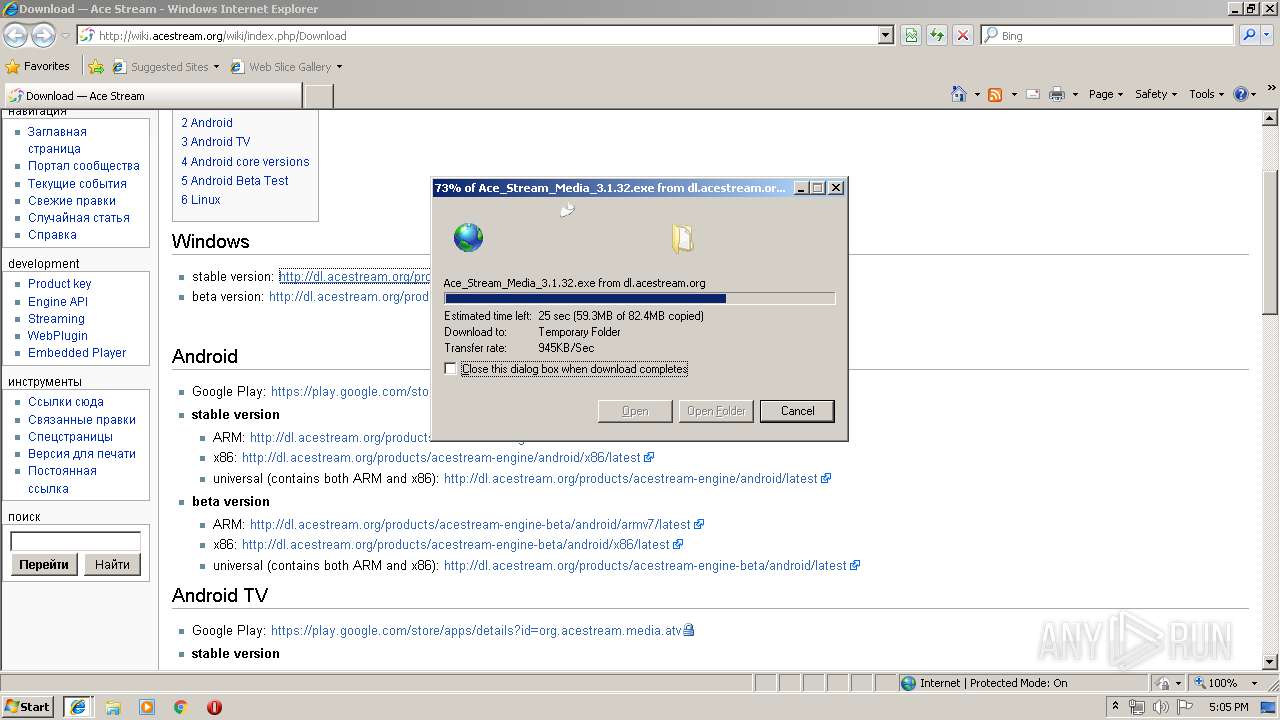Expand the Web Slice Gallery dropdown

click(x=339, y=67)
